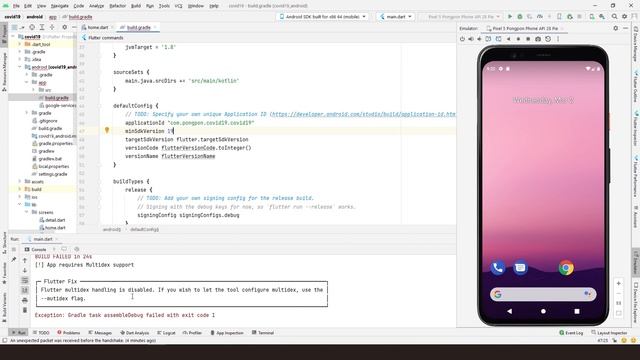
Task: Open Search Everywhere magnifier in main toolbar
Action: tap(614, 17)
